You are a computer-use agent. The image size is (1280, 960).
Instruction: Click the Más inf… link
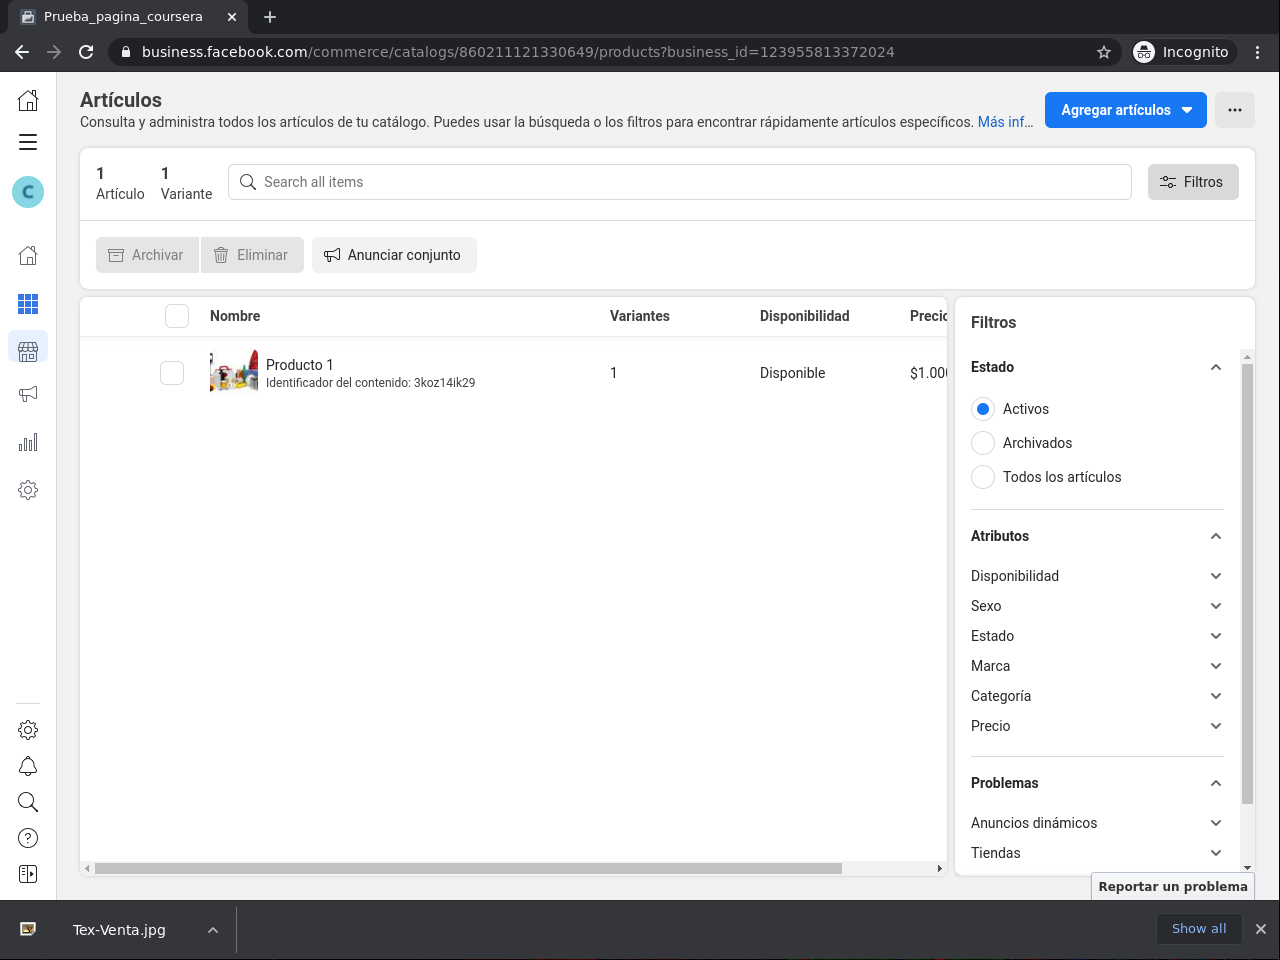coord(1005,122)
